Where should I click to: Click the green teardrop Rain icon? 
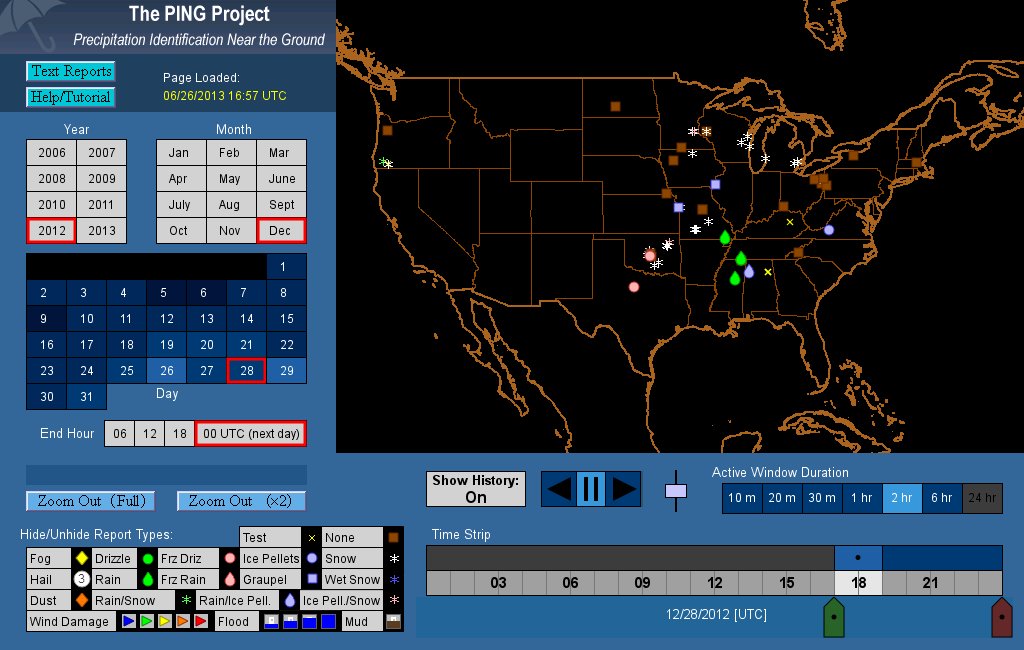[147, 580]
